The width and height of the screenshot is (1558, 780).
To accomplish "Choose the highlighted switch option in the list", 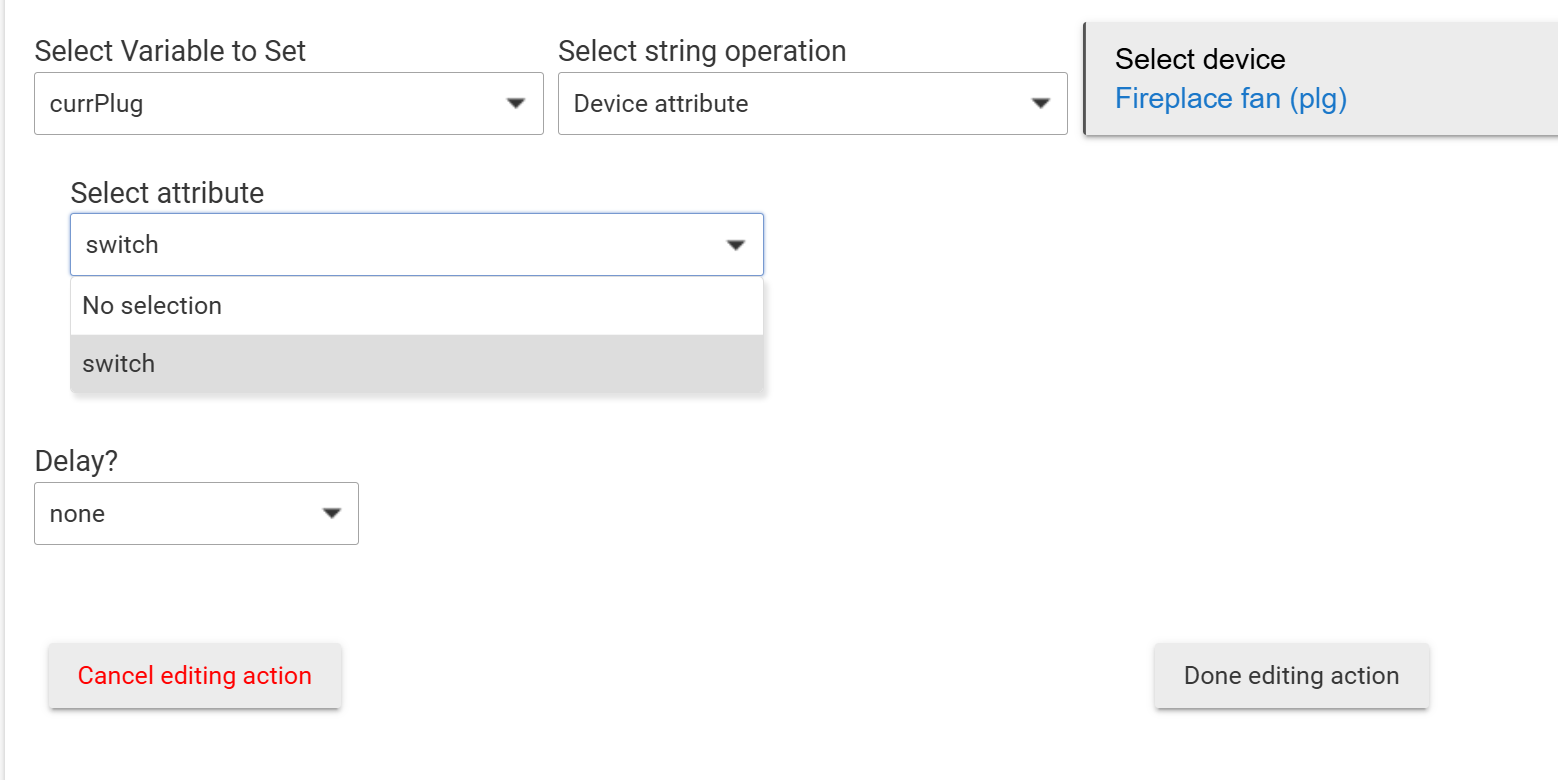I will (119, 364).
